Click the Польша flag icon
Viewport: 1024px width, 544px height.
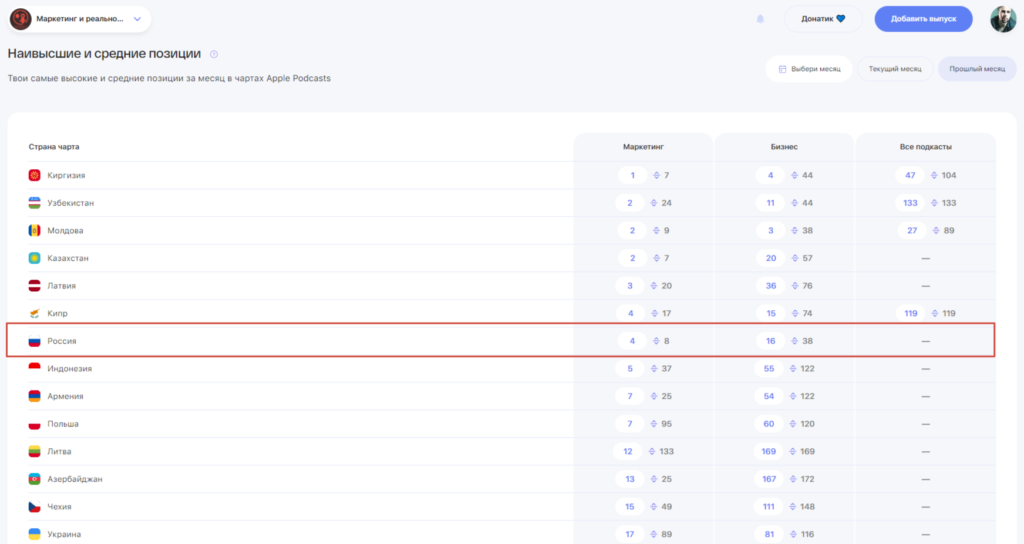point(35,424)
